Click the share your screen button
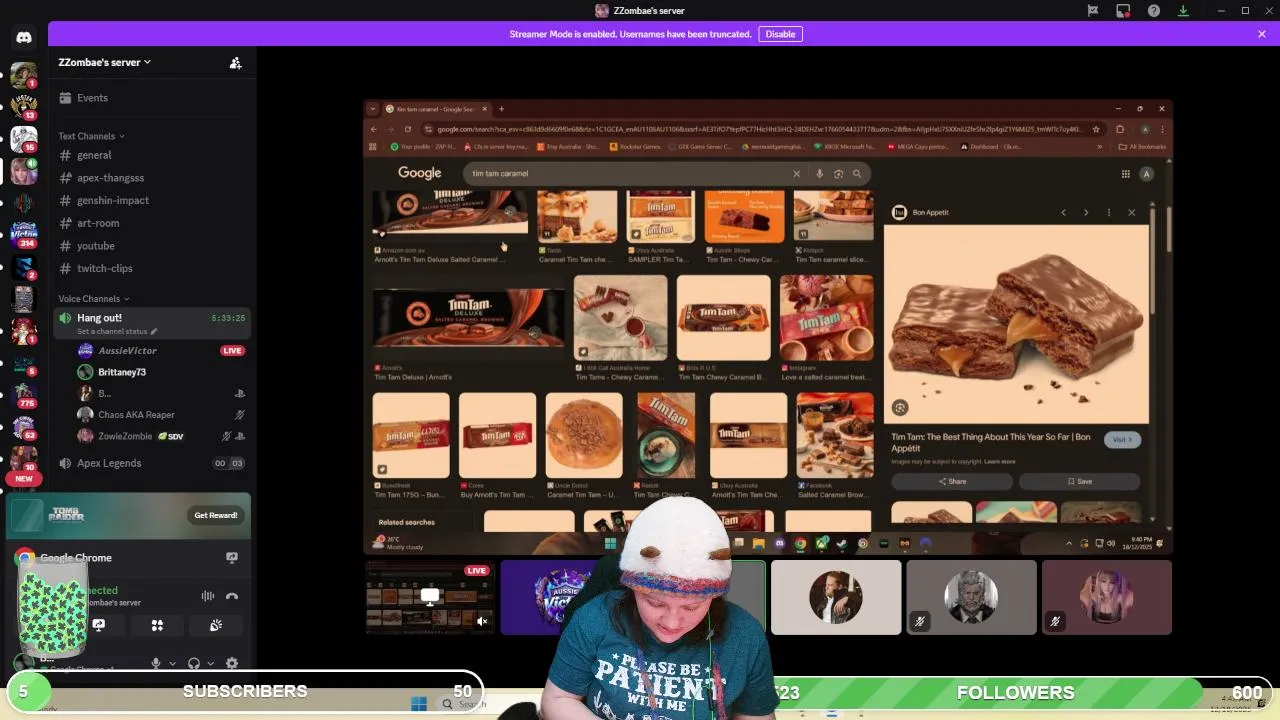The width and height of the screenshot is (1280, 720). pyautogui.click(x=99, y=625)
